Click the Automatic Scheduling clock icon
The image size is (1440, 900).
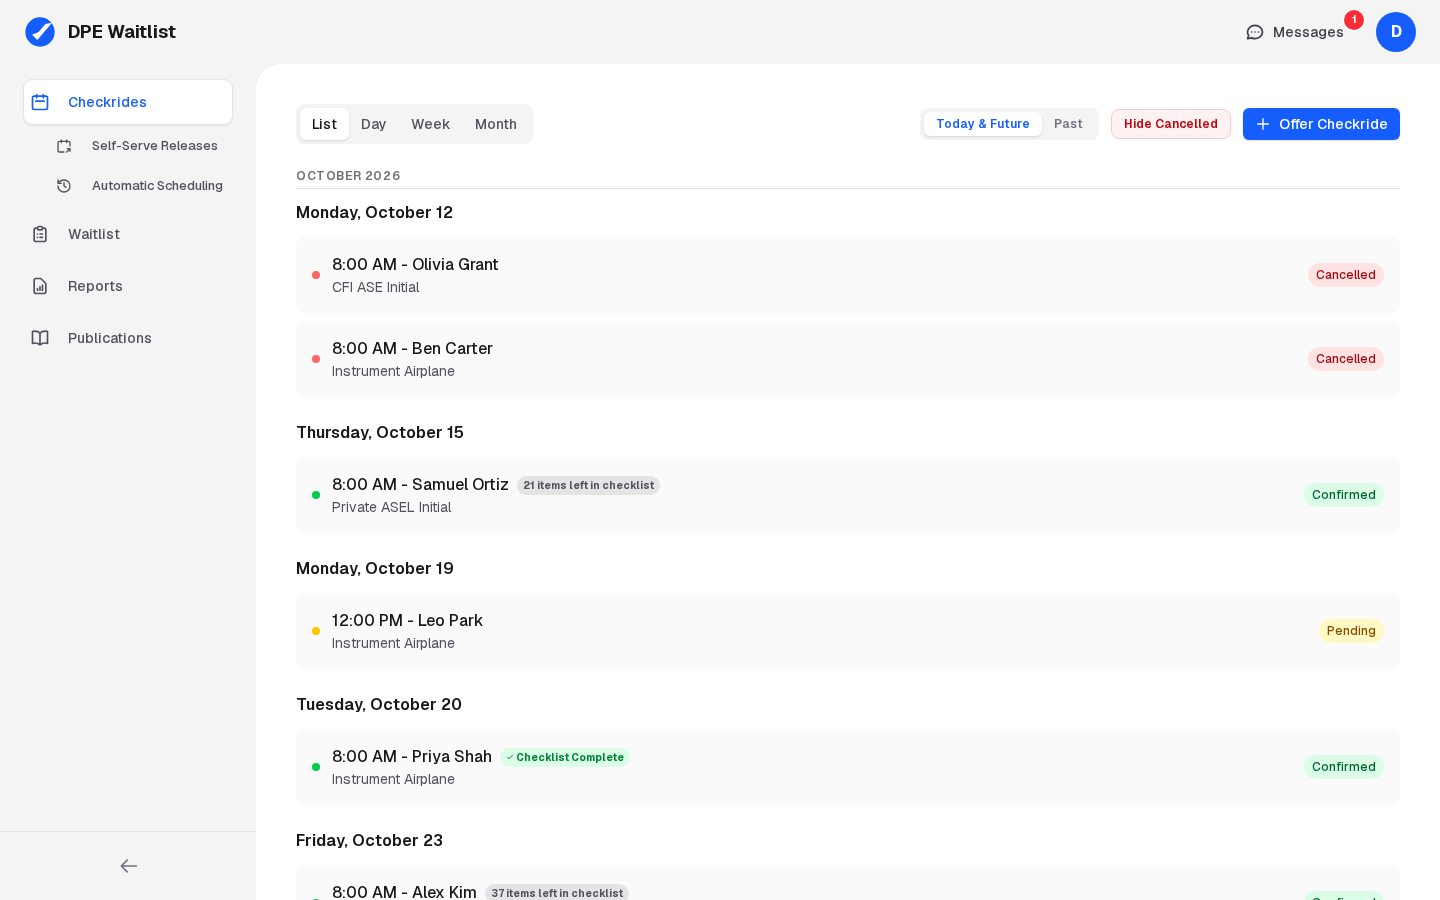[x=64, y=186]
